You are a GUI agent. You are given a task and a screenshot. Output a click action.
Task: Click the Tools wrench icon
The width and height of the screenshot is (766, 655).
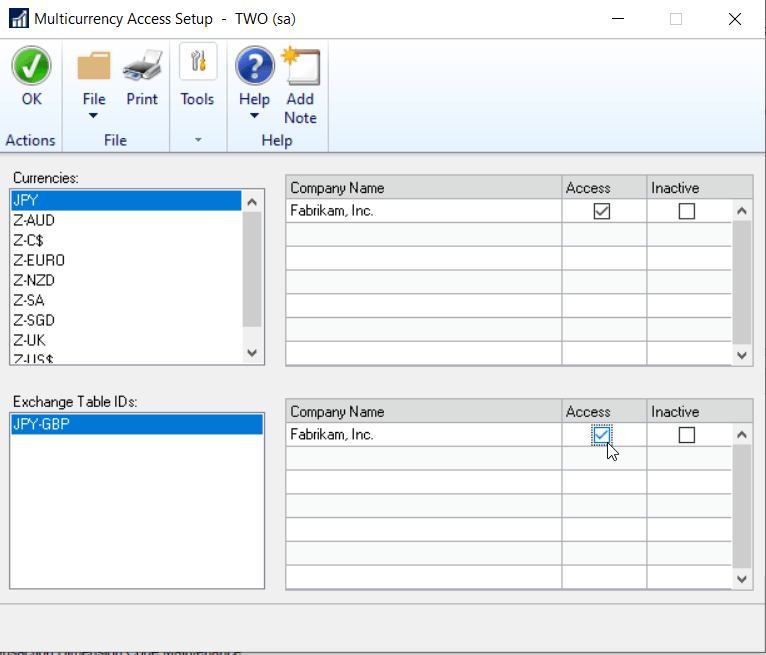(x=197, y=63)
